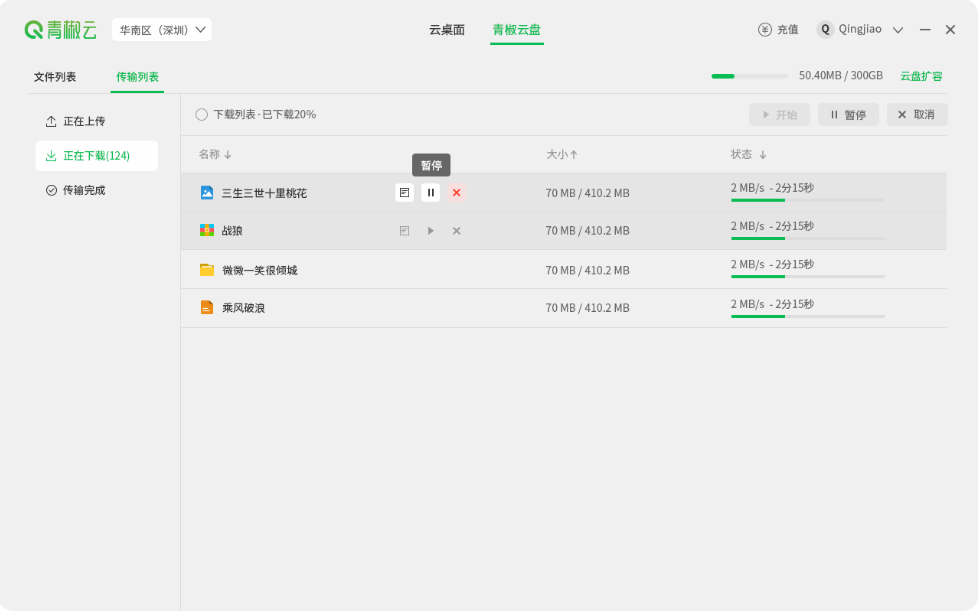The height and width of the screenshot is (613, 979).
Task: Click the progress bar of 乘风破浪
Action: (807, 315)
